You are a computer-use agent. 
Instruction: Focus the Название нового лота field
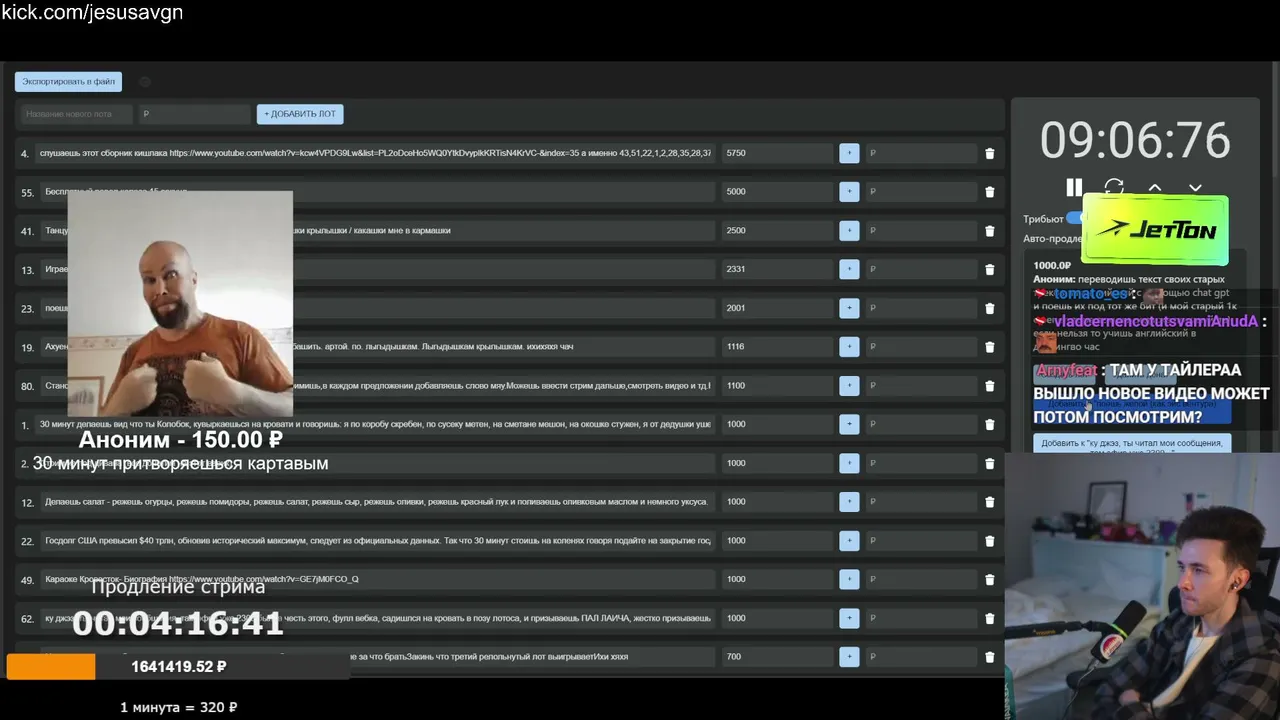pos(77,114)
